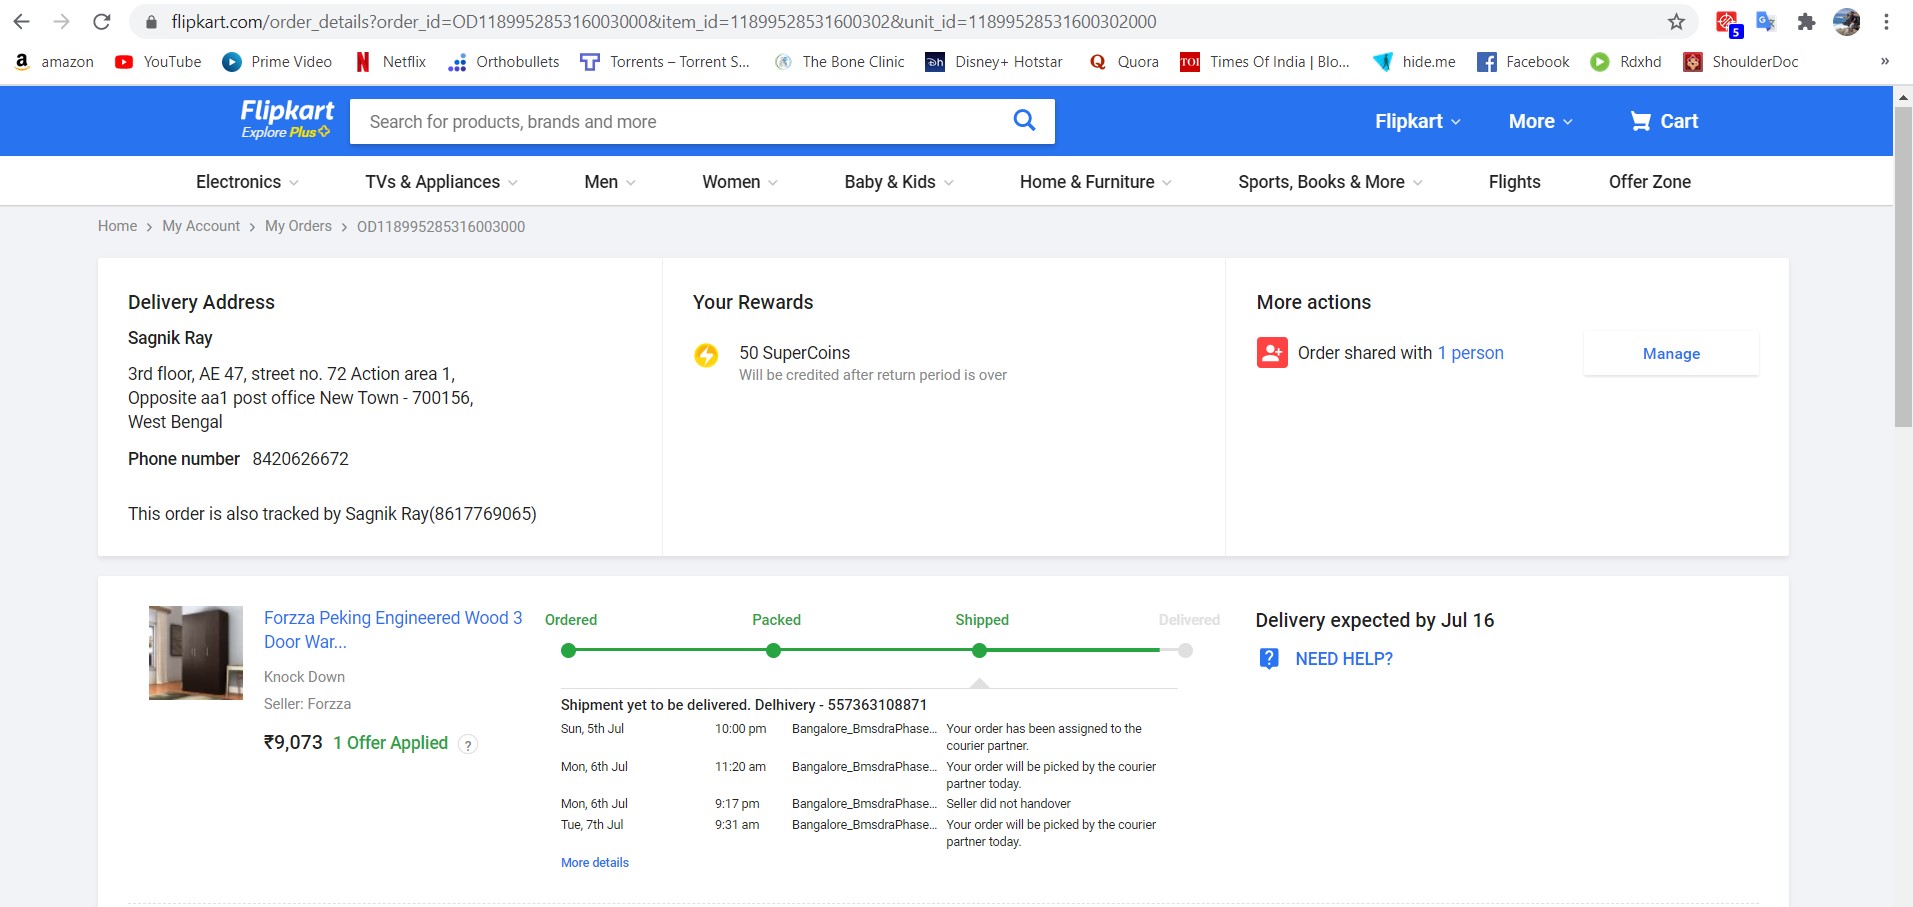Expand Home & Furniture category
Image resolution: width=1913 pixels, height=907 pixels.
[x=1095, y=182]
